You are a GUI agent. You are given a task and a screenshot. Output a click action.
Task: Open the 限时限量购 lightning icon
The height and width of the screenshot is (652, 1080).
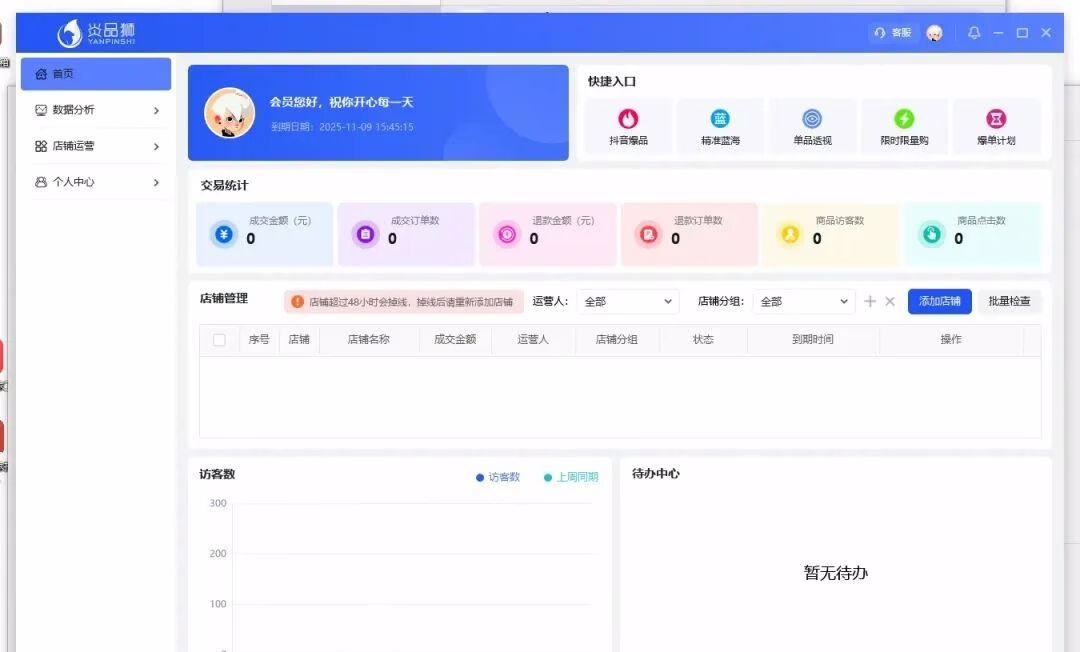click(904, 120)
